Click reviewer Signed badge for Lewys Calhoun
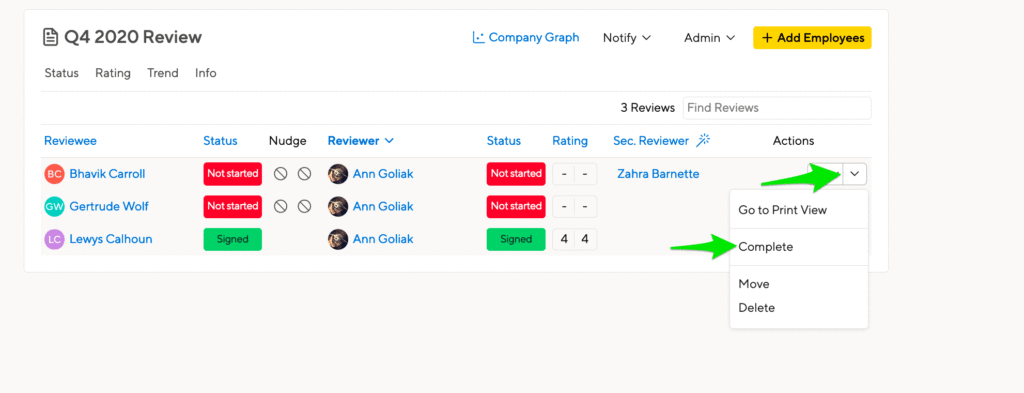The height and width of the screenshot is (393, 1024). [x=516, y=239]
